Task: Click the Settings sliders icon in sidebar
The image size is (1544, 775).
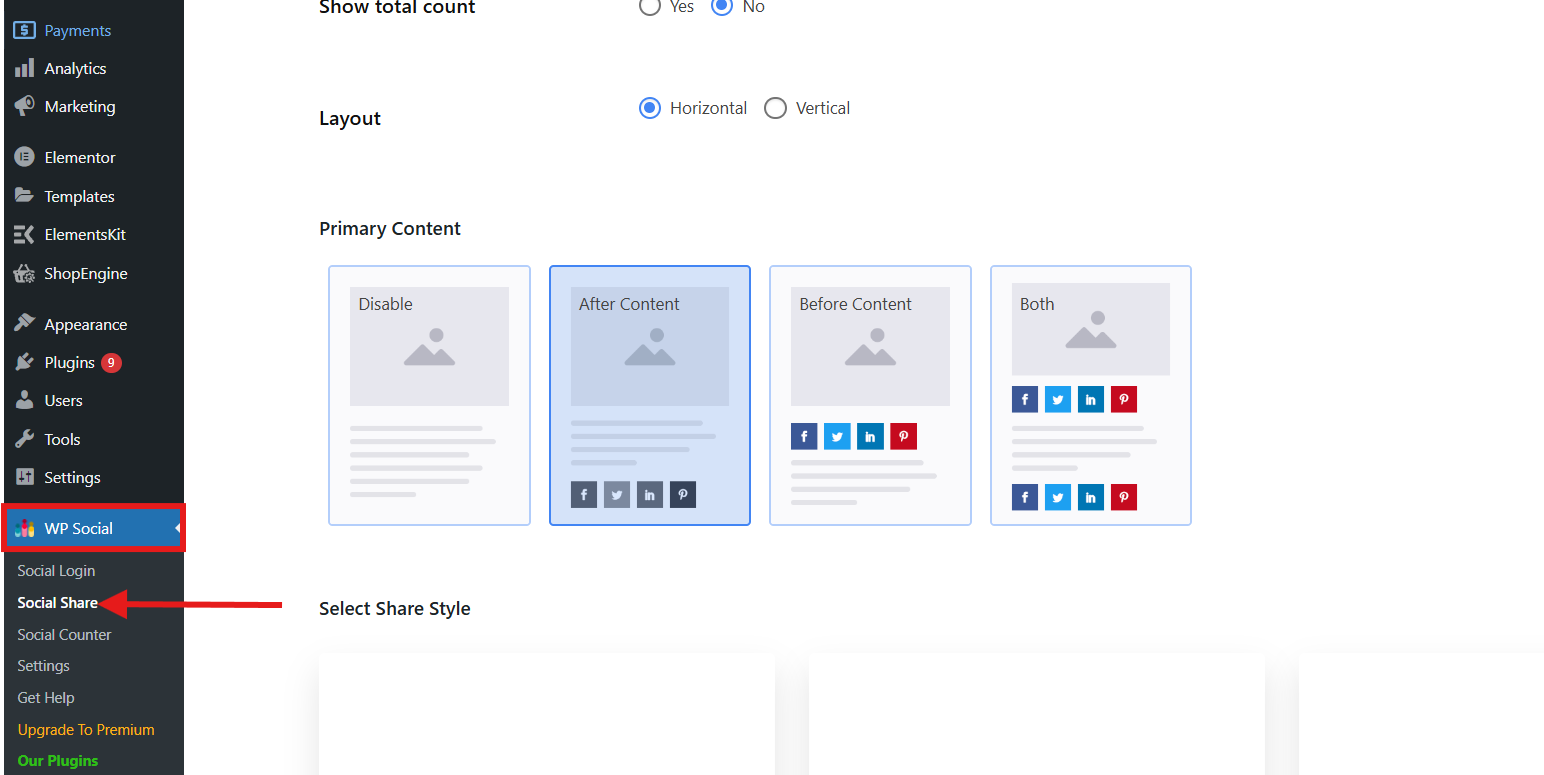Action: point(24,477)
